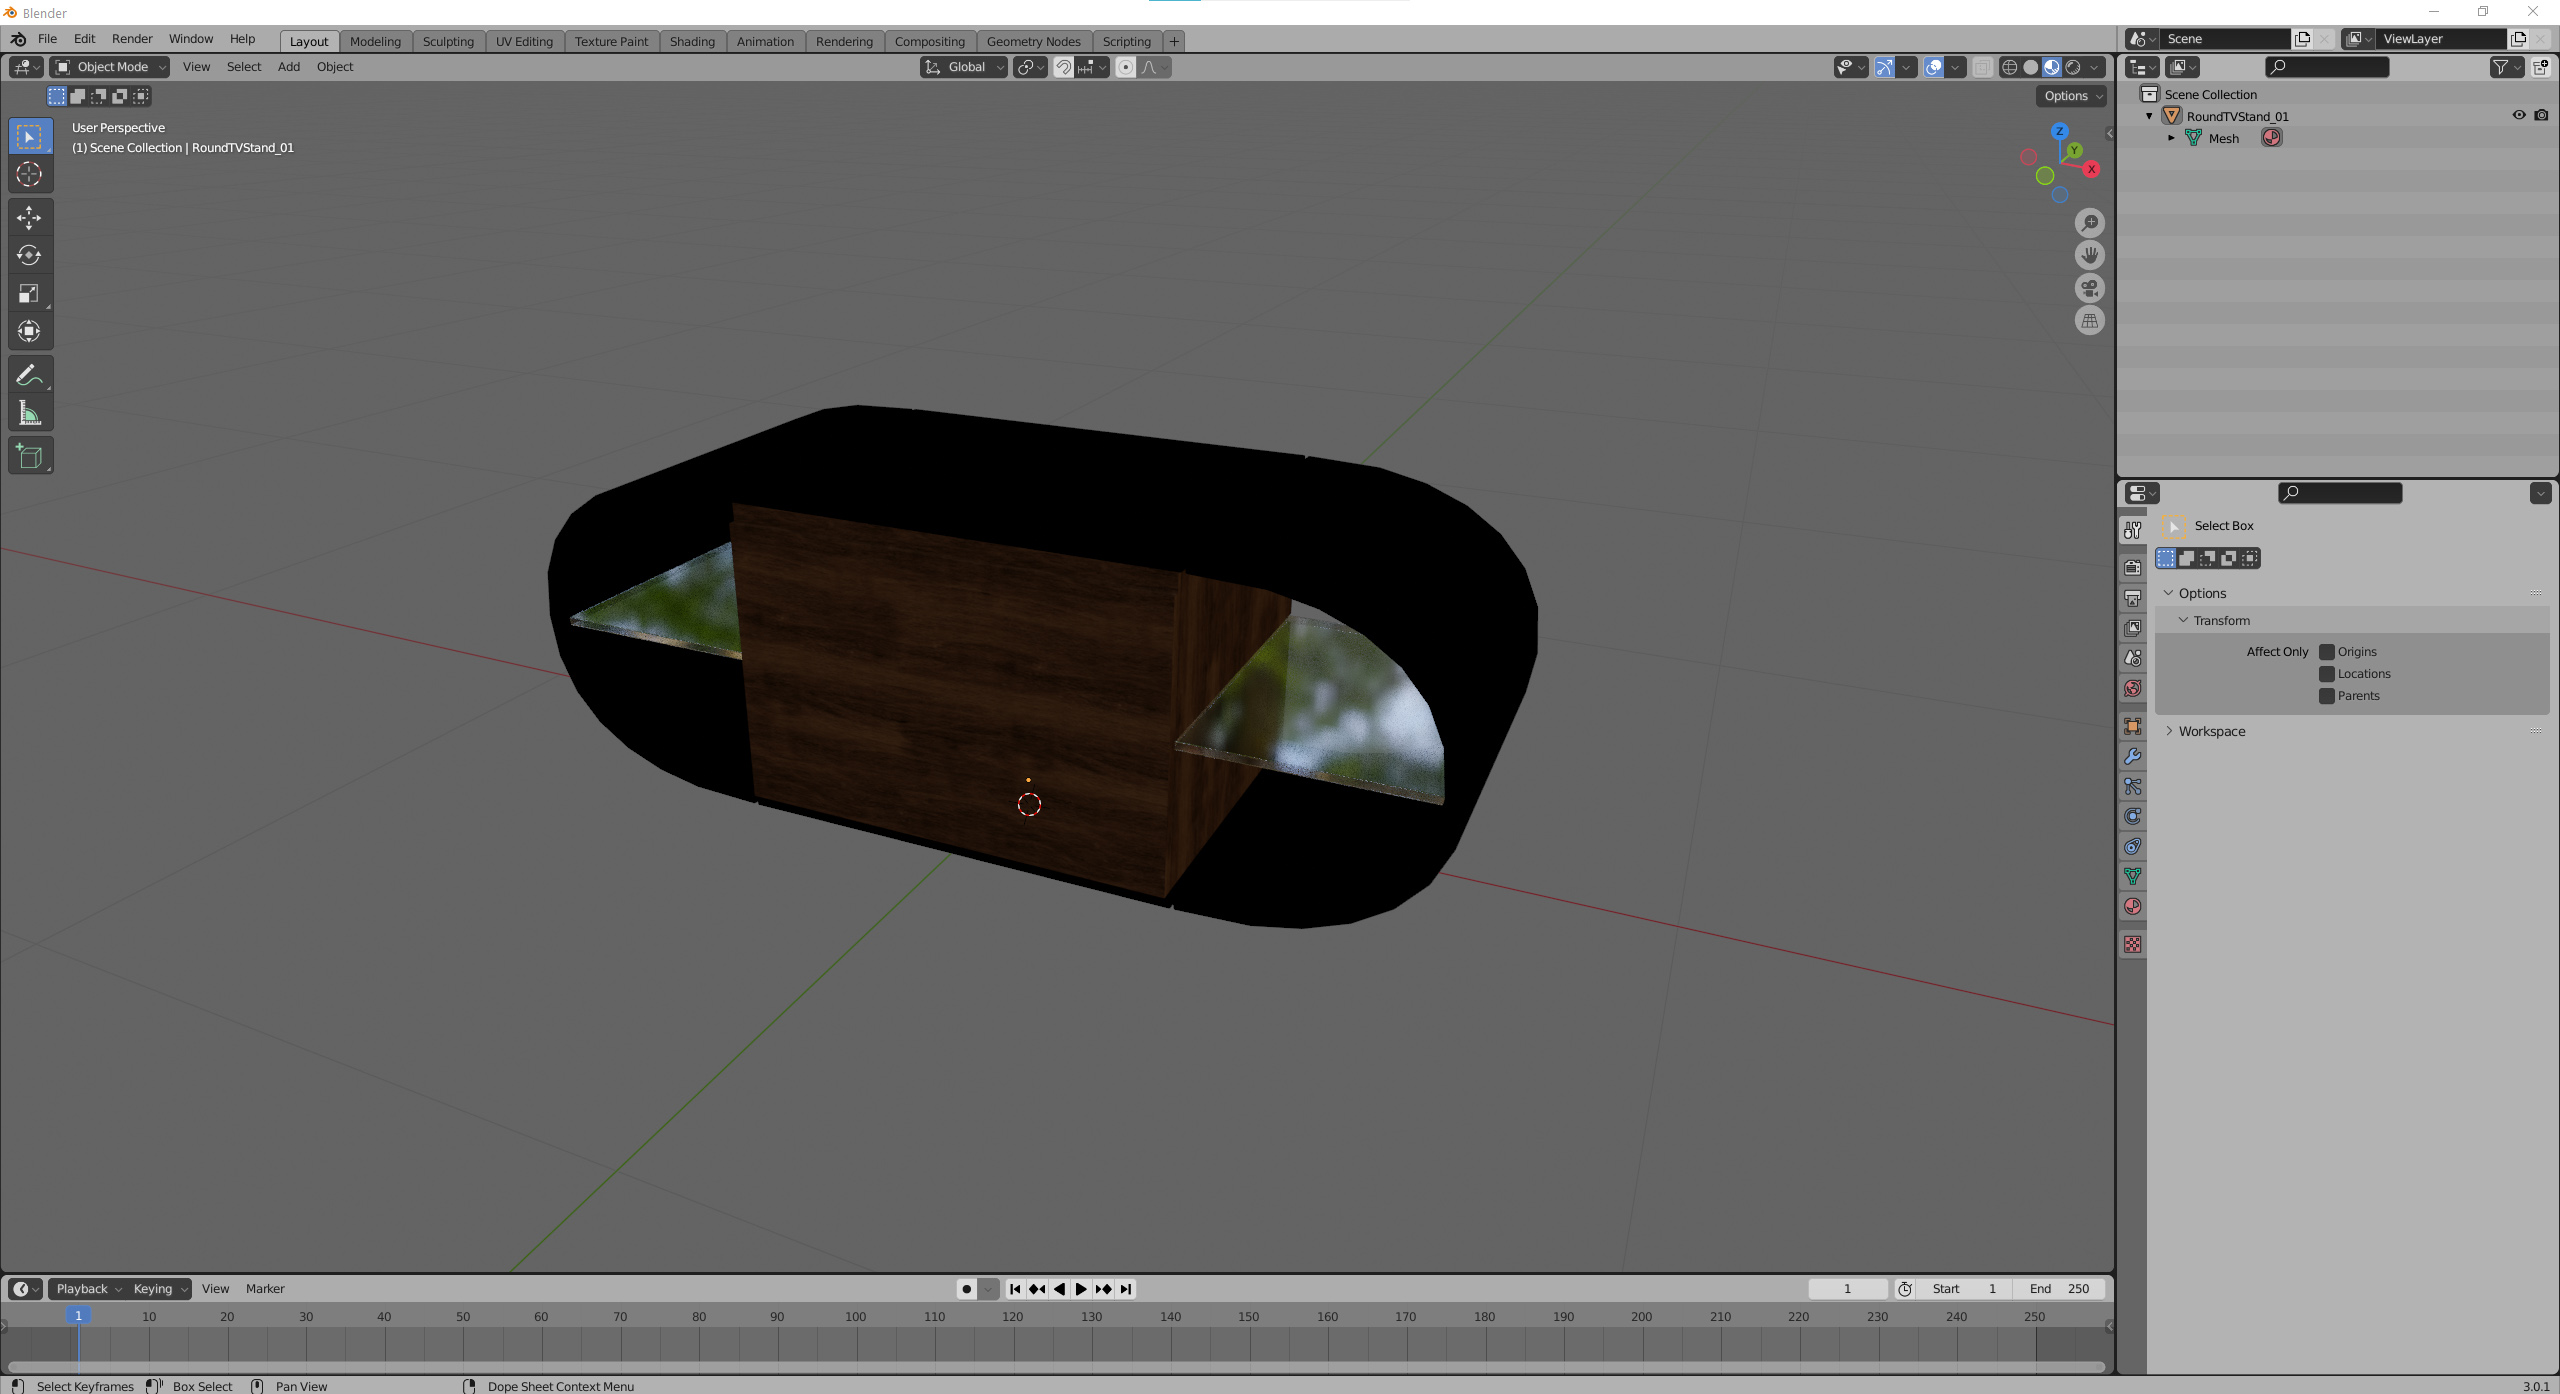Open the Render menu
The image size is (2560, 1394).
(132, 39)
